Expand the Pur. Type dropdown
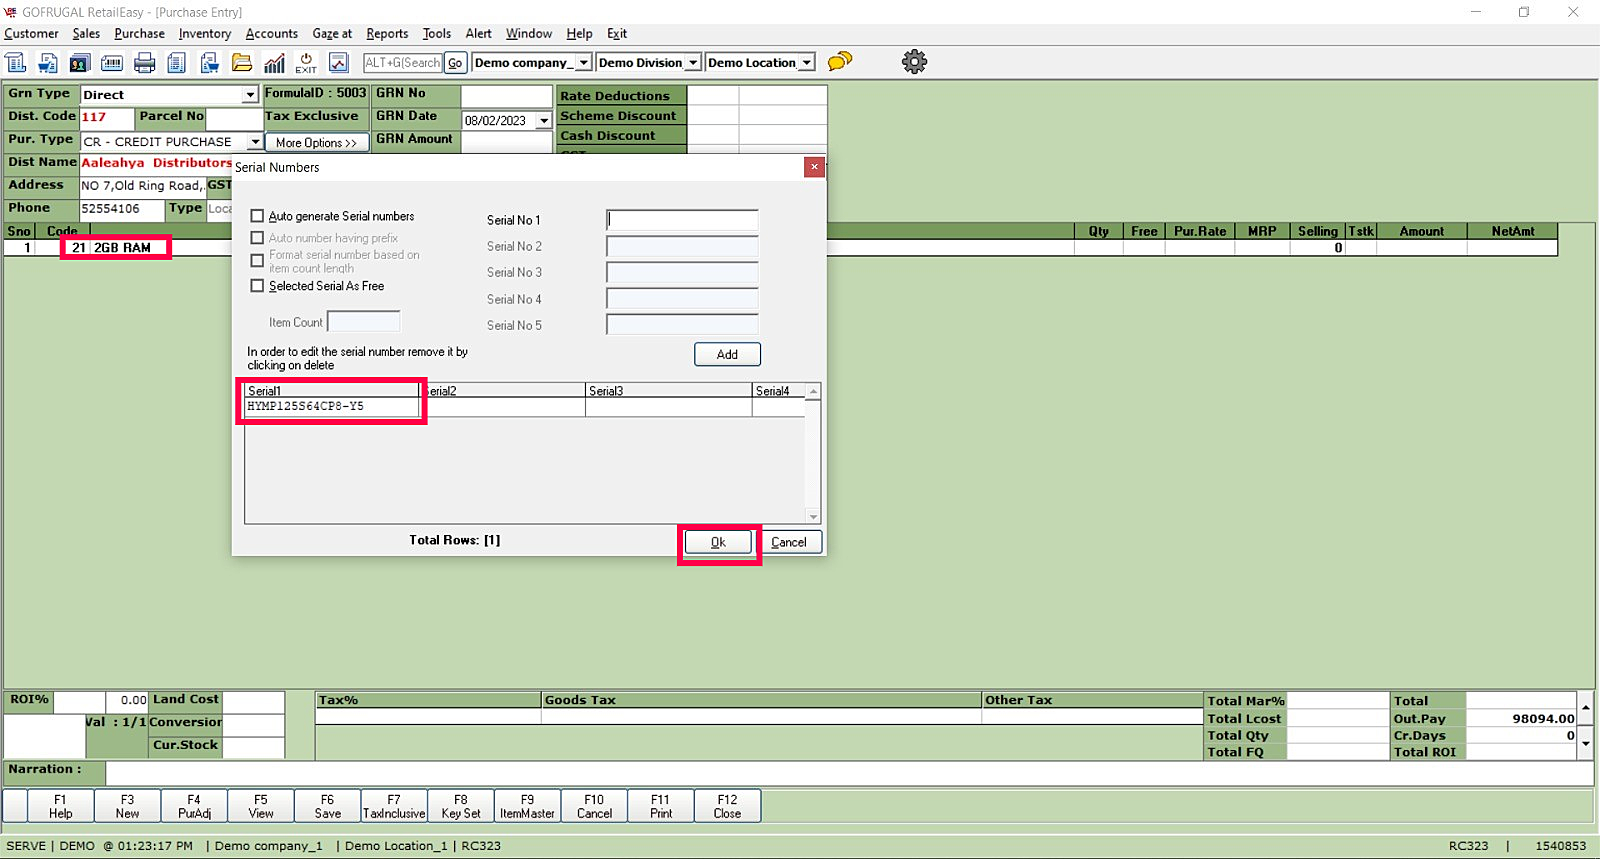1600x859 pixels. (x=255, y=142)
